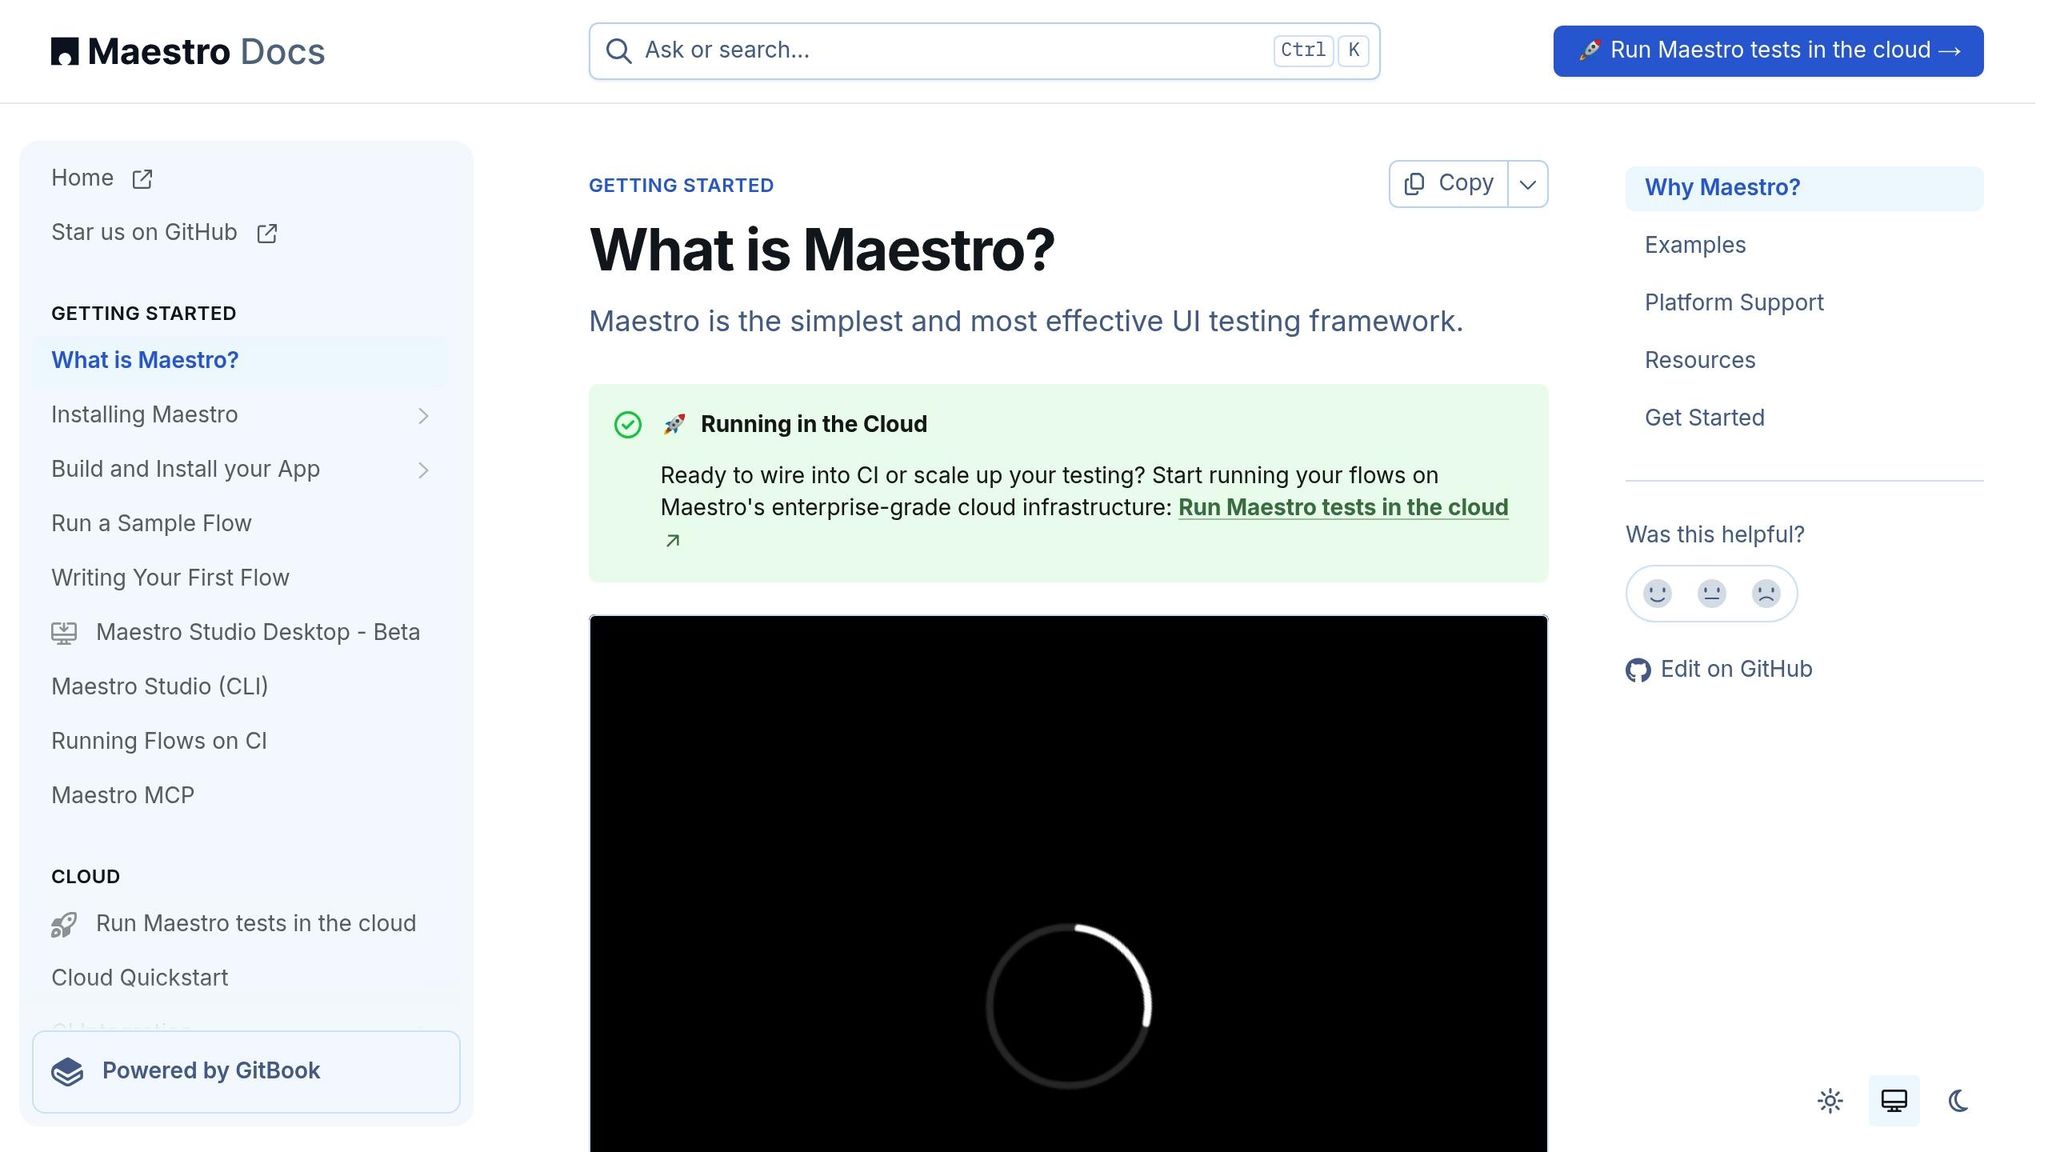Select the system theme monitor icon
This screenshot has height=1152, width=2048.
(x=1893, y=1100)
